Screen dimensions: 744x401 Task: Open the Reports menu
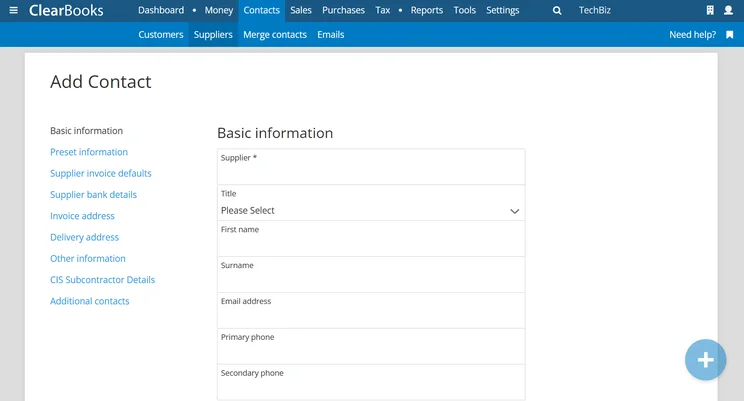[x=427, y=10]
